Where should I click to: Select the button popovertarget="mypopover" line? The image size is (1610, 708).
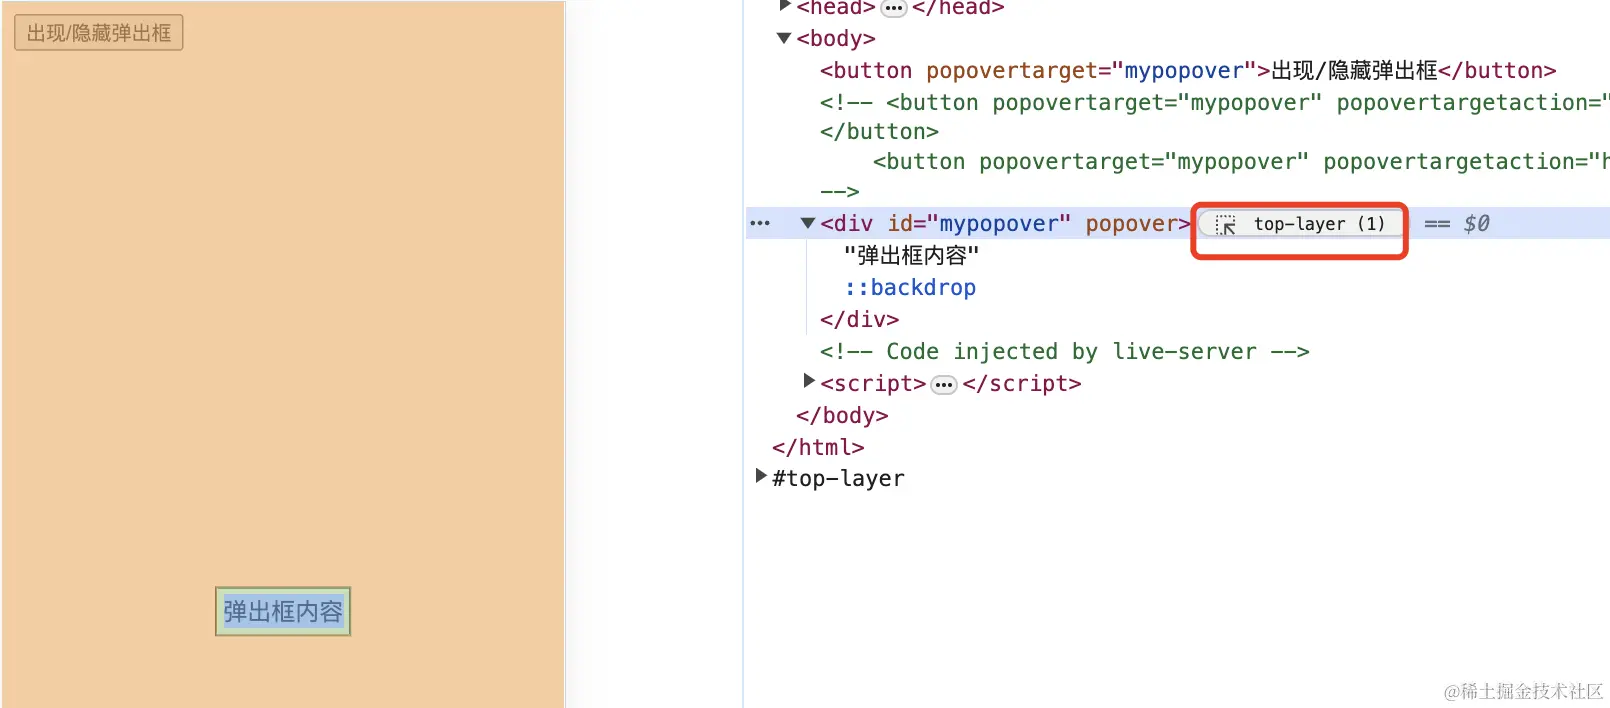click(x=1188, y=71)
